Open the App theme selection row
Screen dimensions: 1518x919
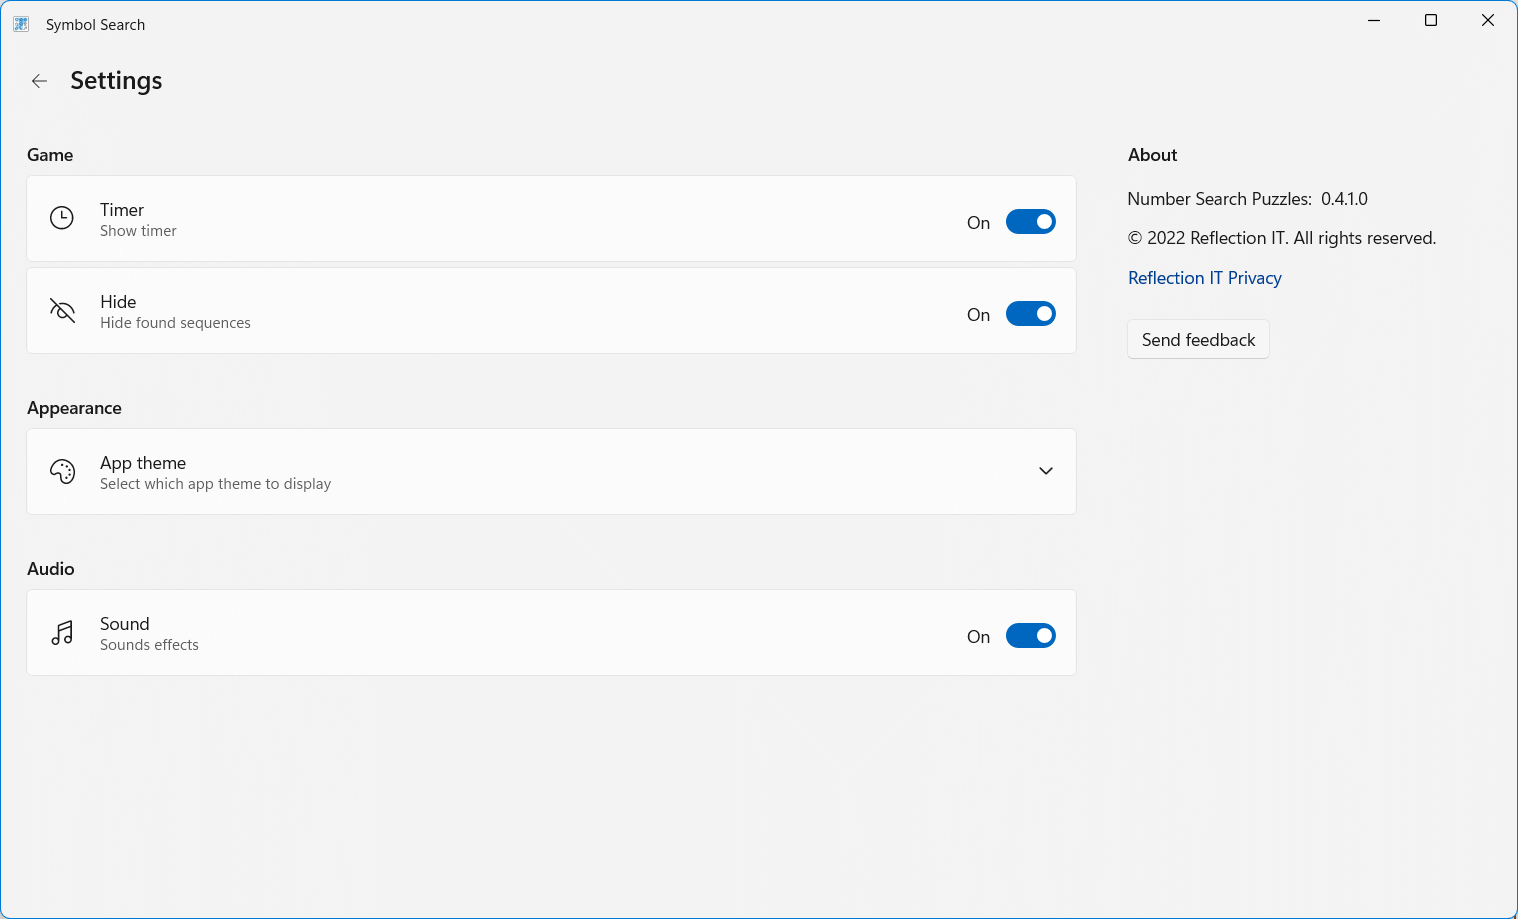550,472
